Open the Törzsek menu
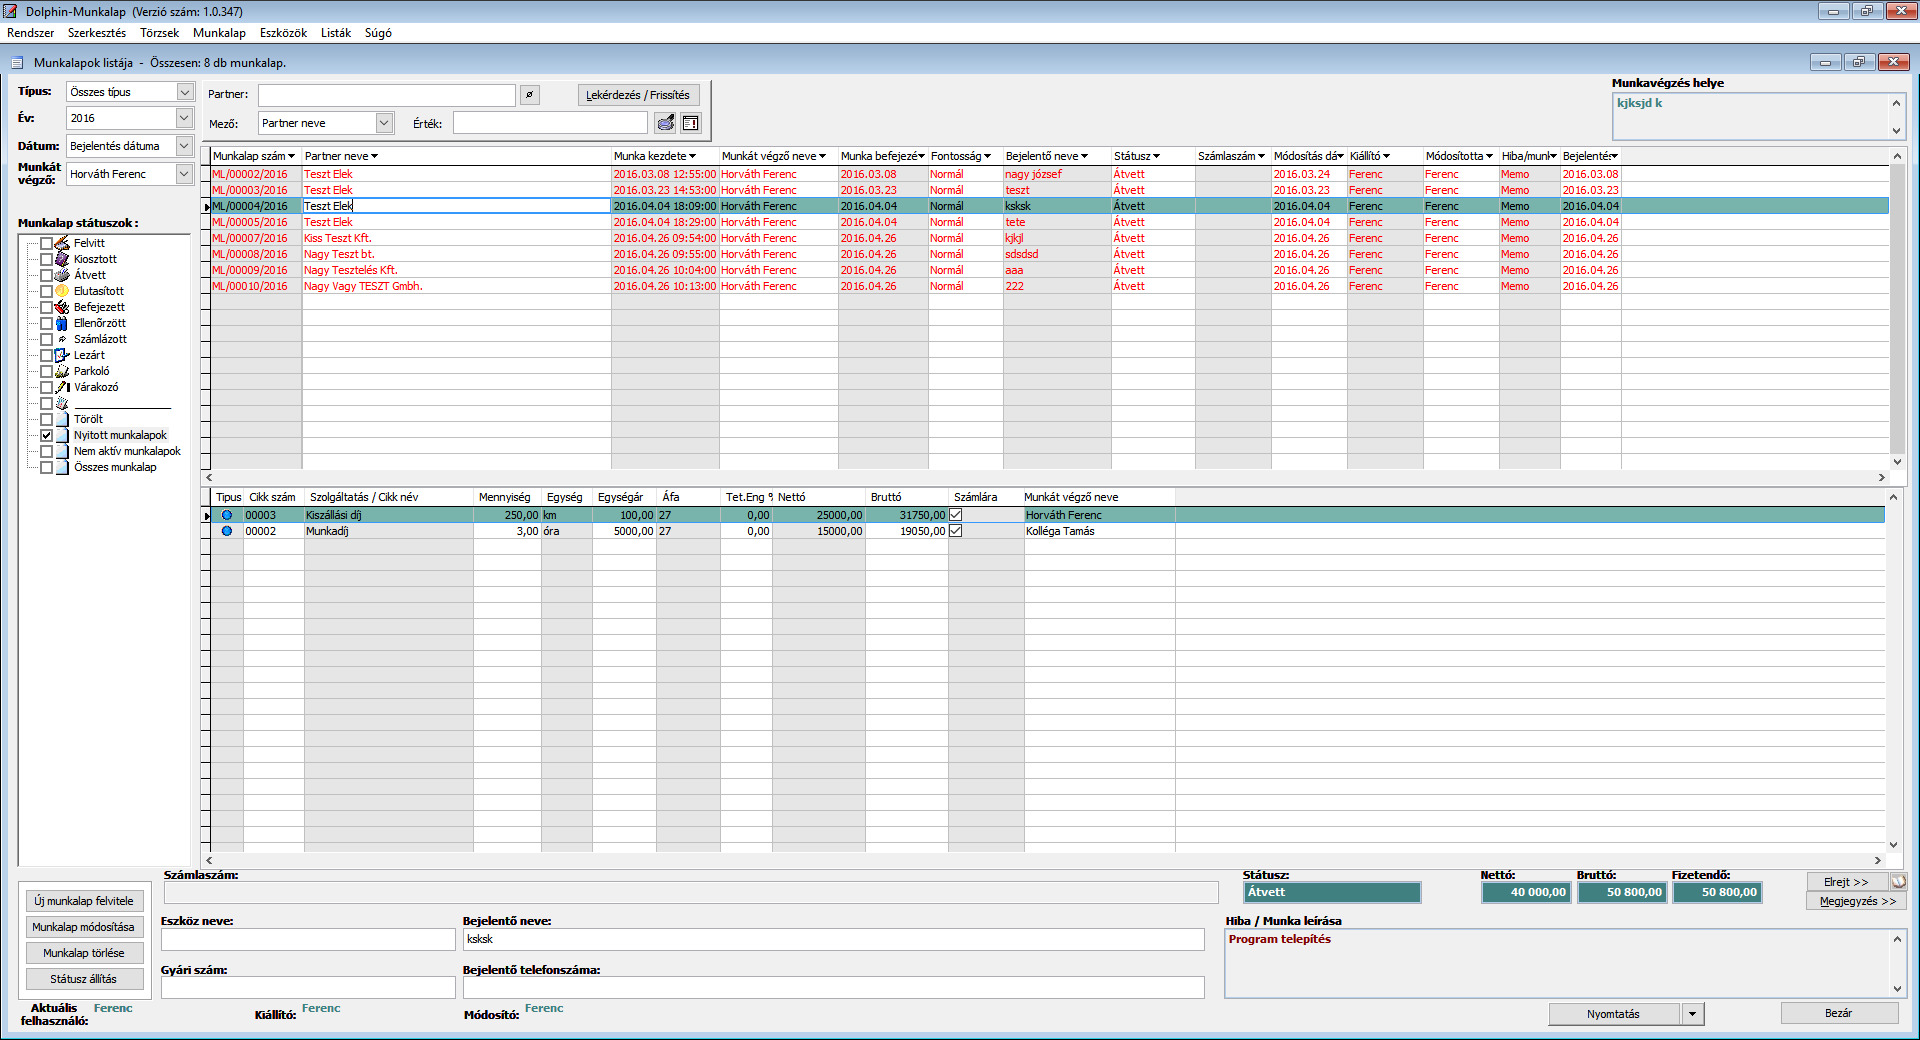This screenshot has width=1920, height=1040. tap(159, 33)
